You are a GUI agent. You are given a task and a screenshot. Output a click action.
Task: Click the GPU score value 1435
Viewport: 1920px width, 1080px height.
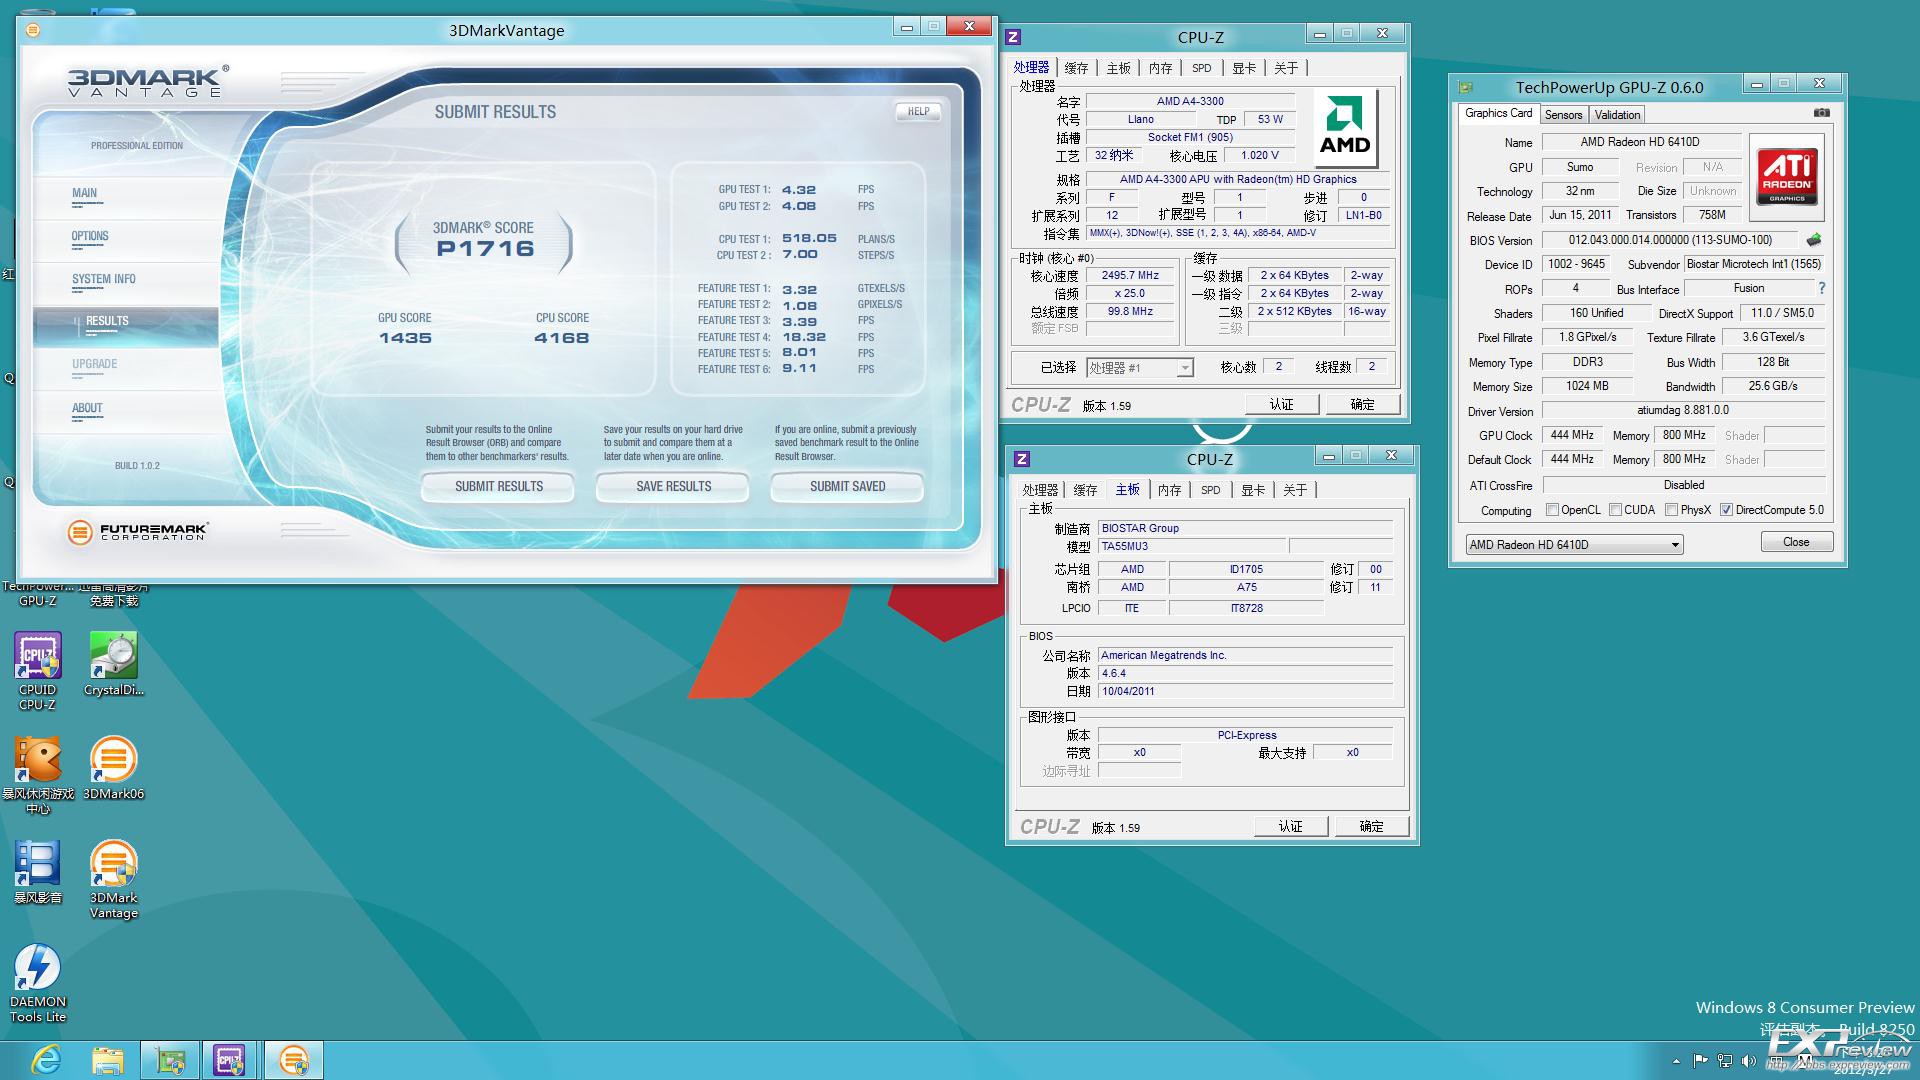pos(405,338)
